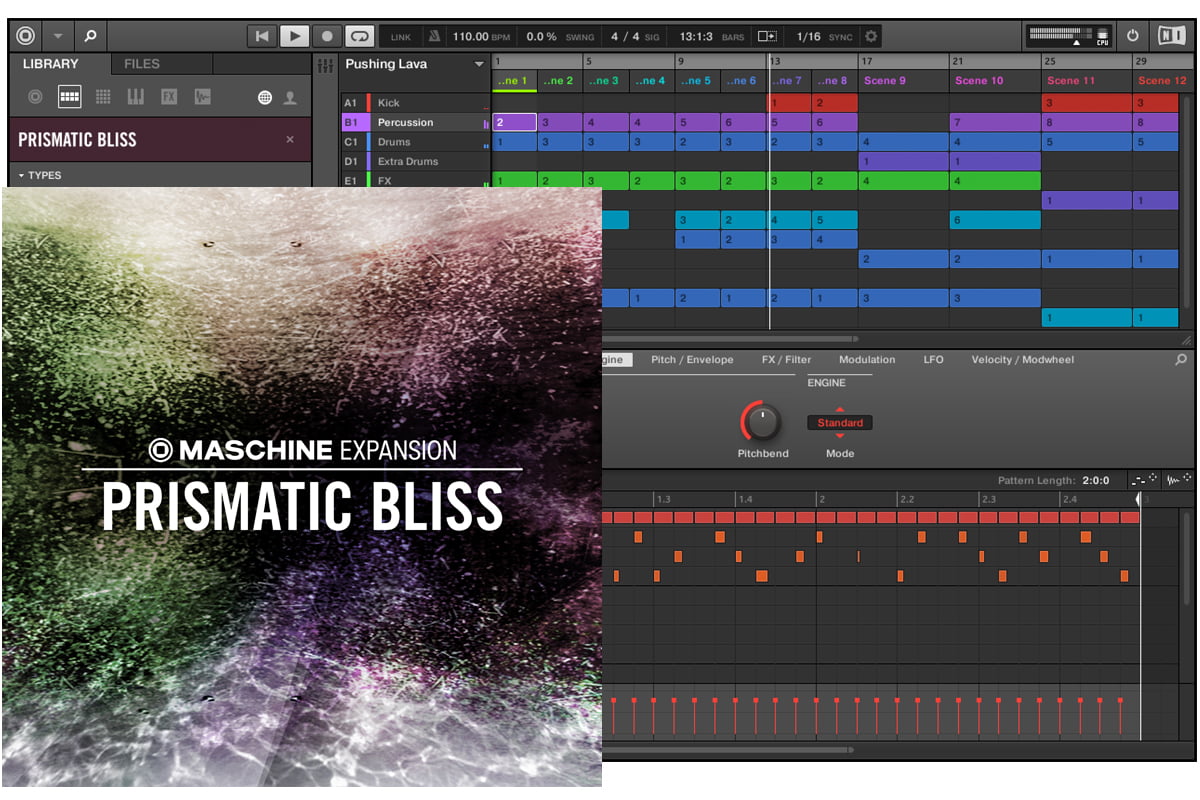Click the plug-in panel magnifier icon
The image size is (1200, 800).
1181,359
